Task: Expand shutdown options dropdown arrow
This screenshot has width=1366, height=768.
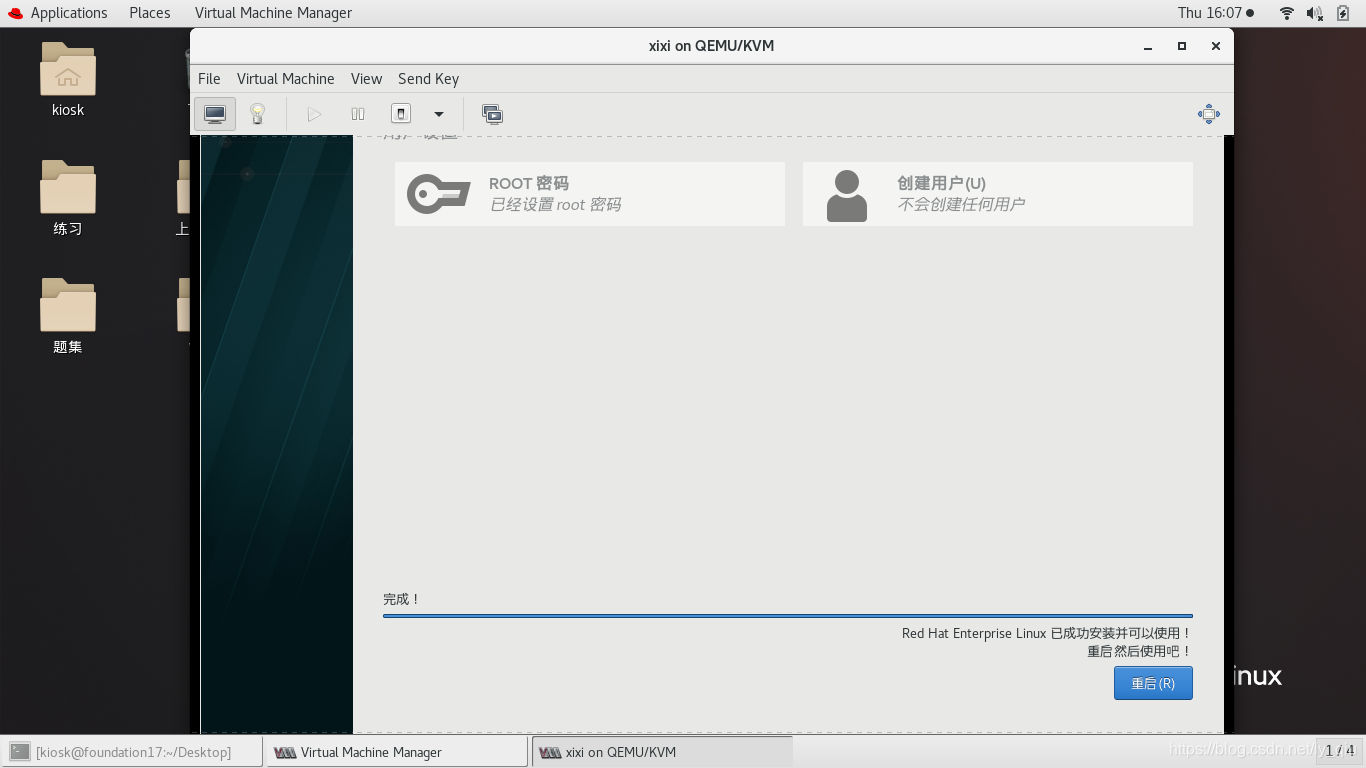Action: (x=438, y=114)
